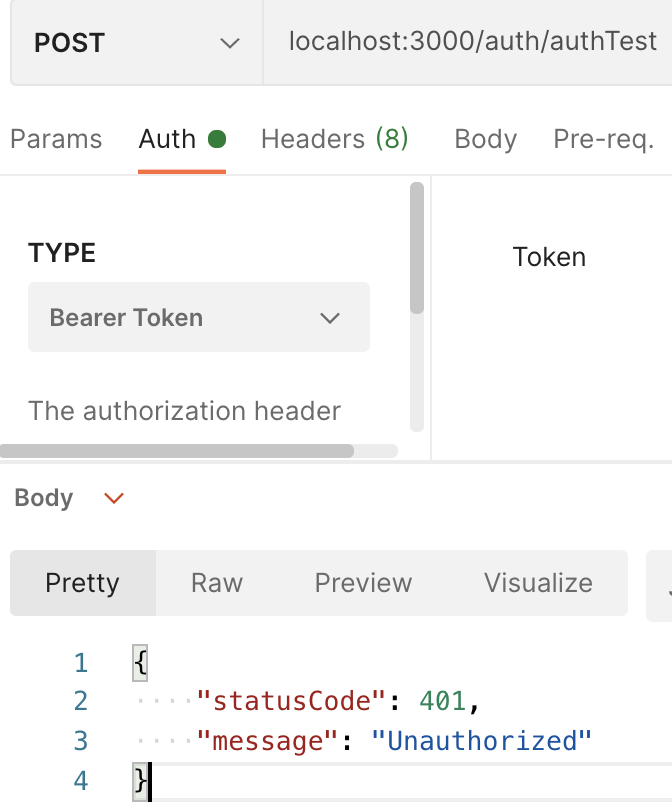Select the Visualize response view
Screen dimensions: 672x808
pos(538,583)
